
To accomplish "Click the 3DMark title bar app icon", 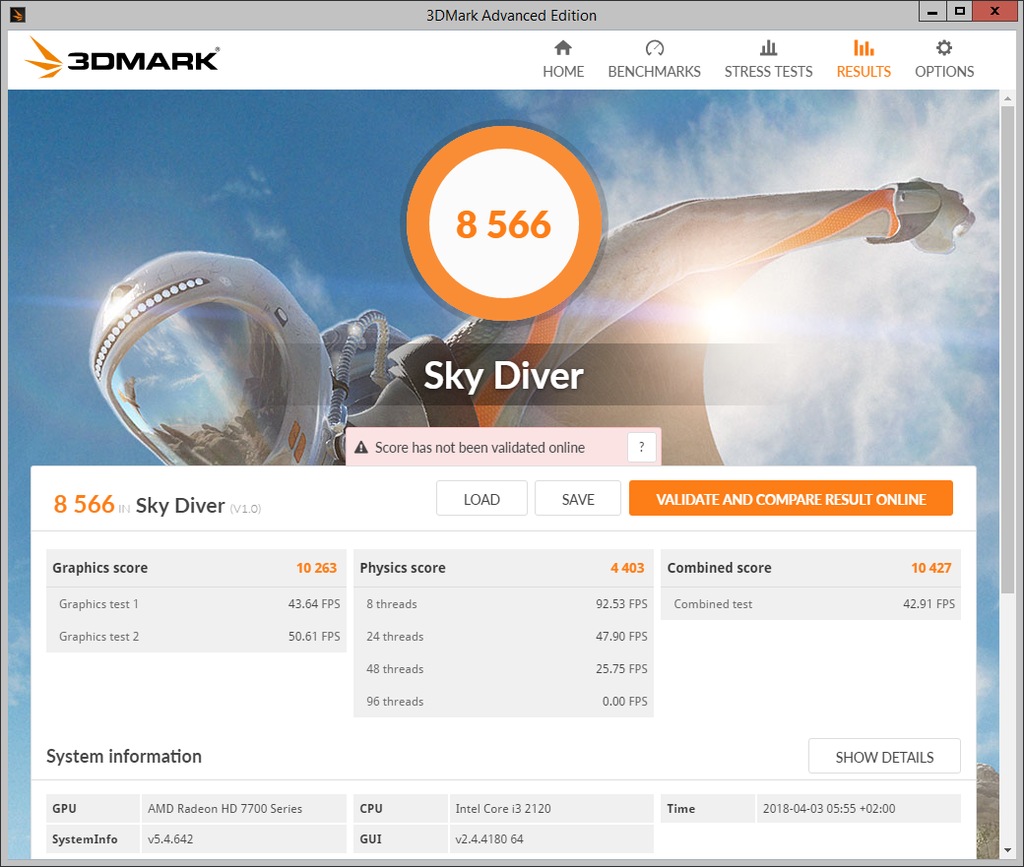I will 18,14.
